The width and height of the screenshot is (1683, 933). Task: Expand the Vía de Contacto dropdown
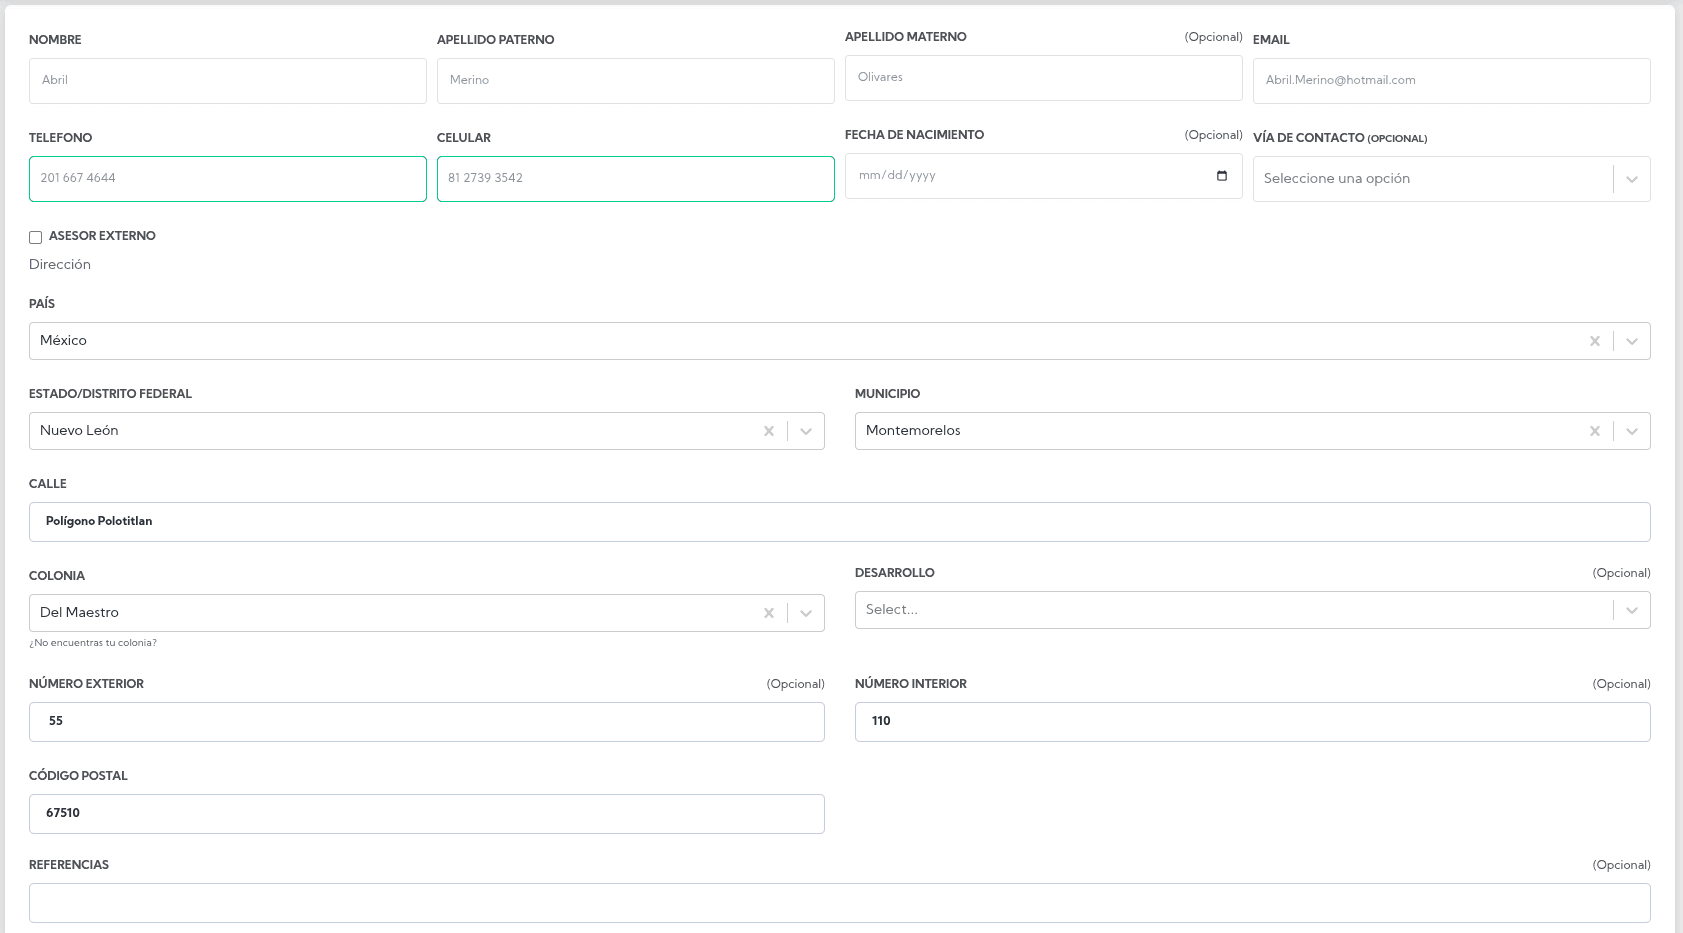[1631, 179]
